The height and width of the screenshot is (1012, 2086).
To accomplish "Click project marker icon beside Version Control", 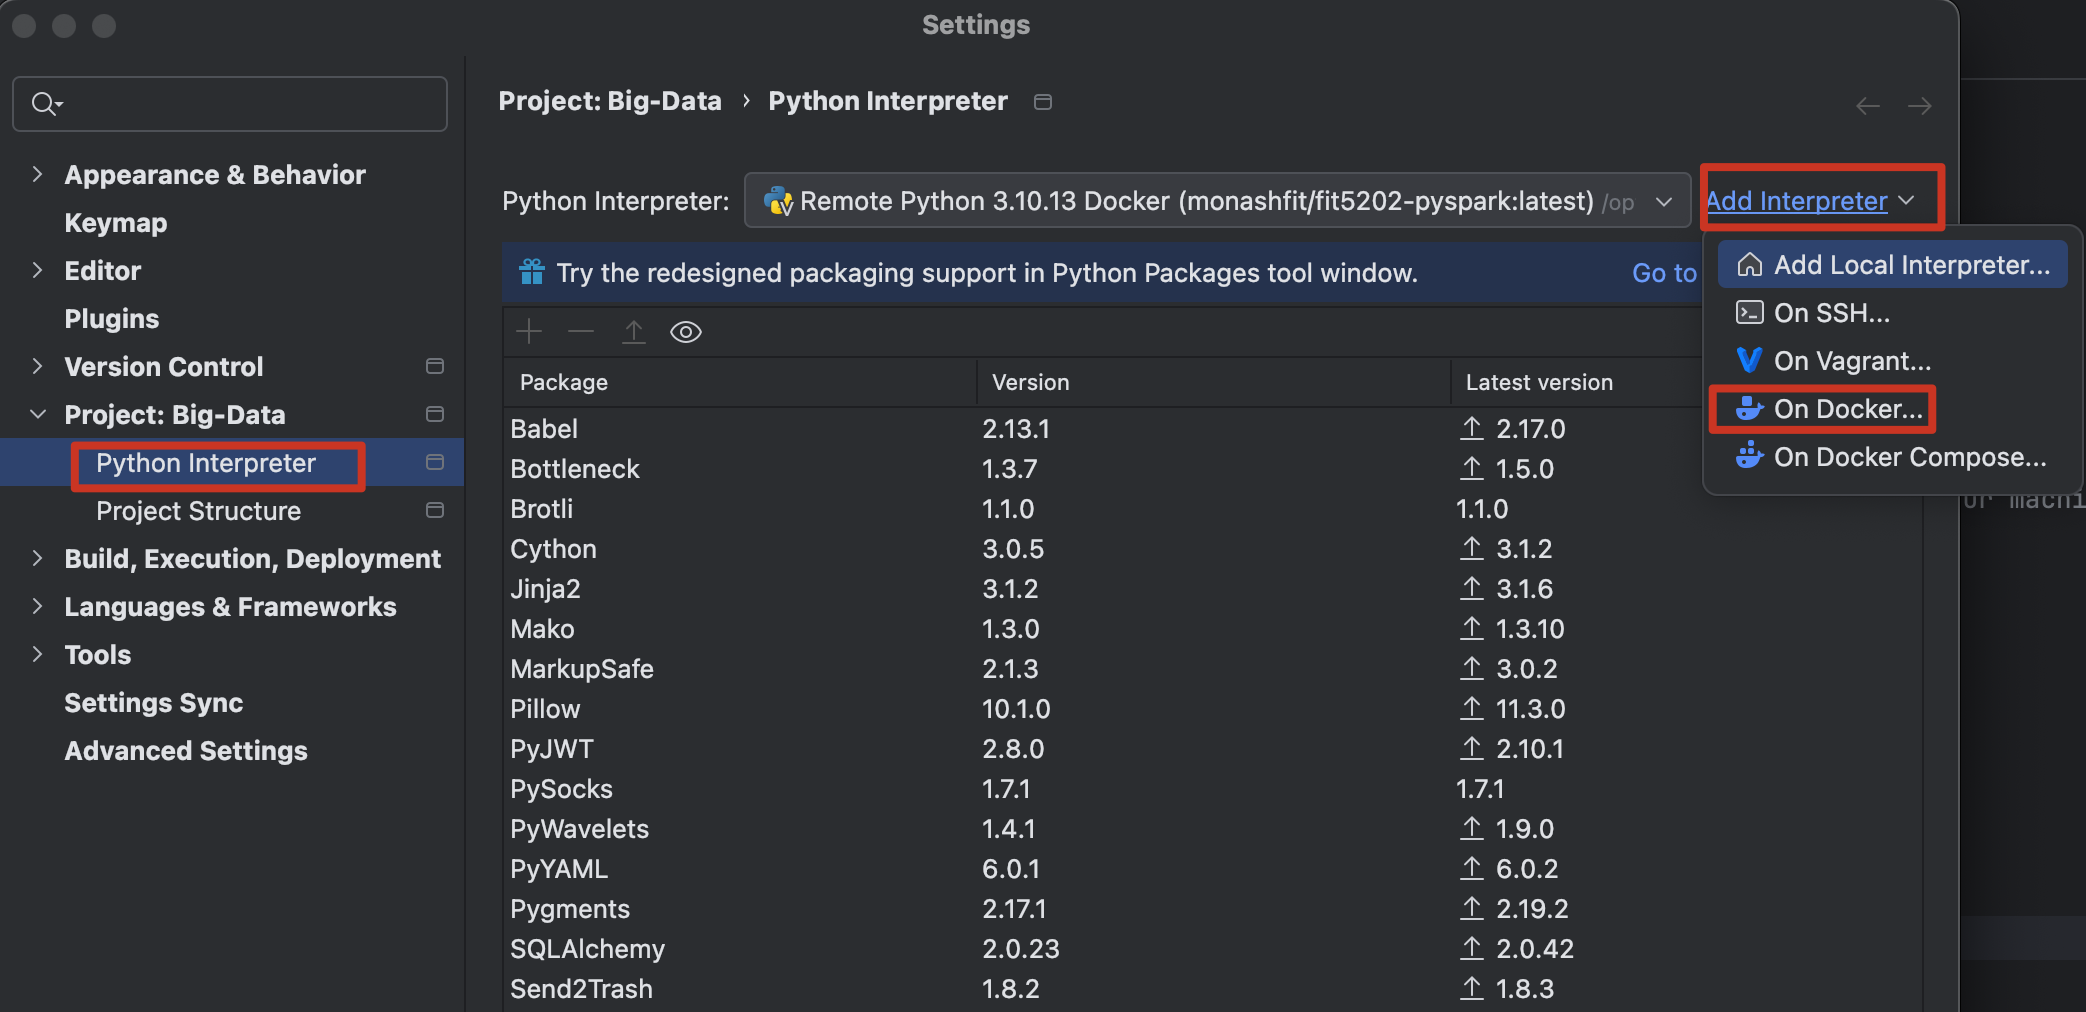I will tap(435, 366).
